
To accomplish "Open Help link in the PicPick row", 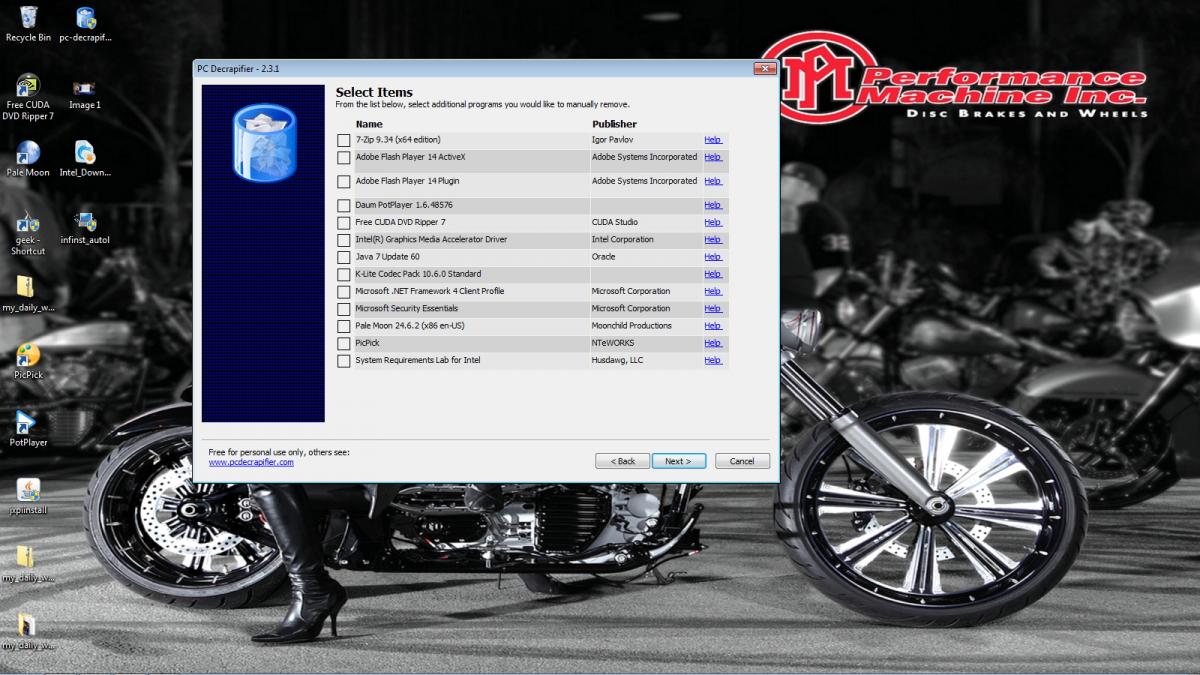I will click(712, 343).
